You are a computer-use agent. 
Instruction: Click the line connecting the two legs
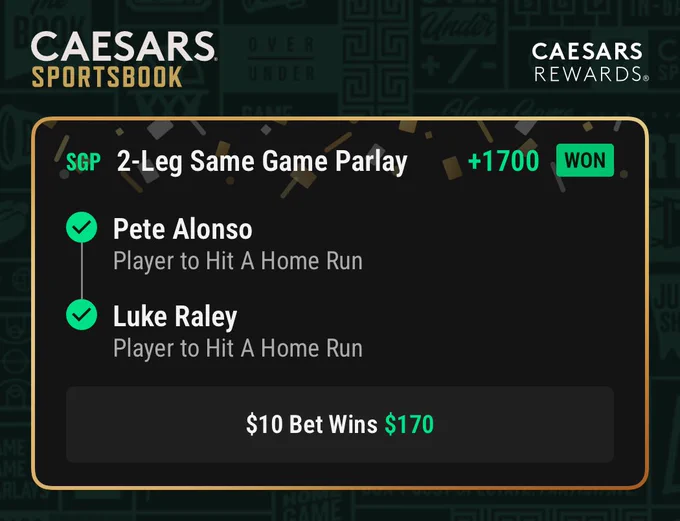[x=82, y=271]
